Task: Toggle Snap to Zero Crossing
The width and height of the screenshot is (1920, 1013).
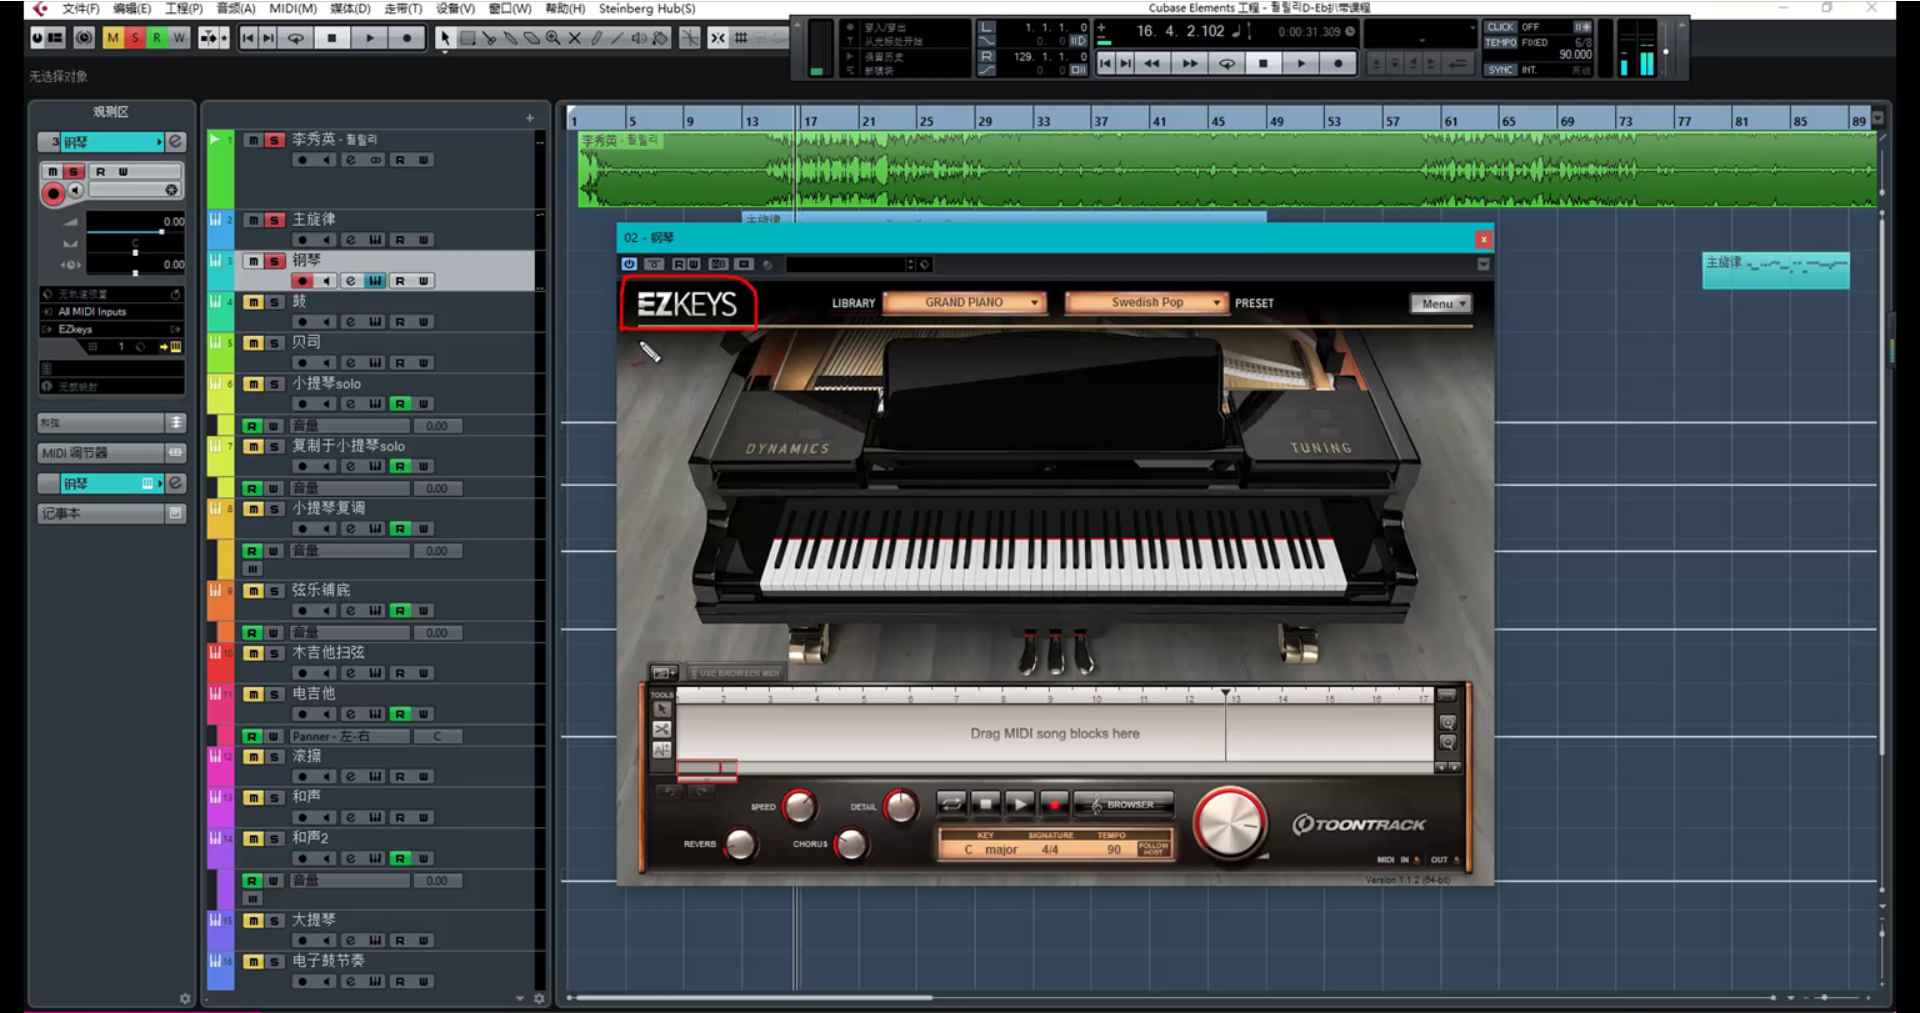Action: pos(690,38)
